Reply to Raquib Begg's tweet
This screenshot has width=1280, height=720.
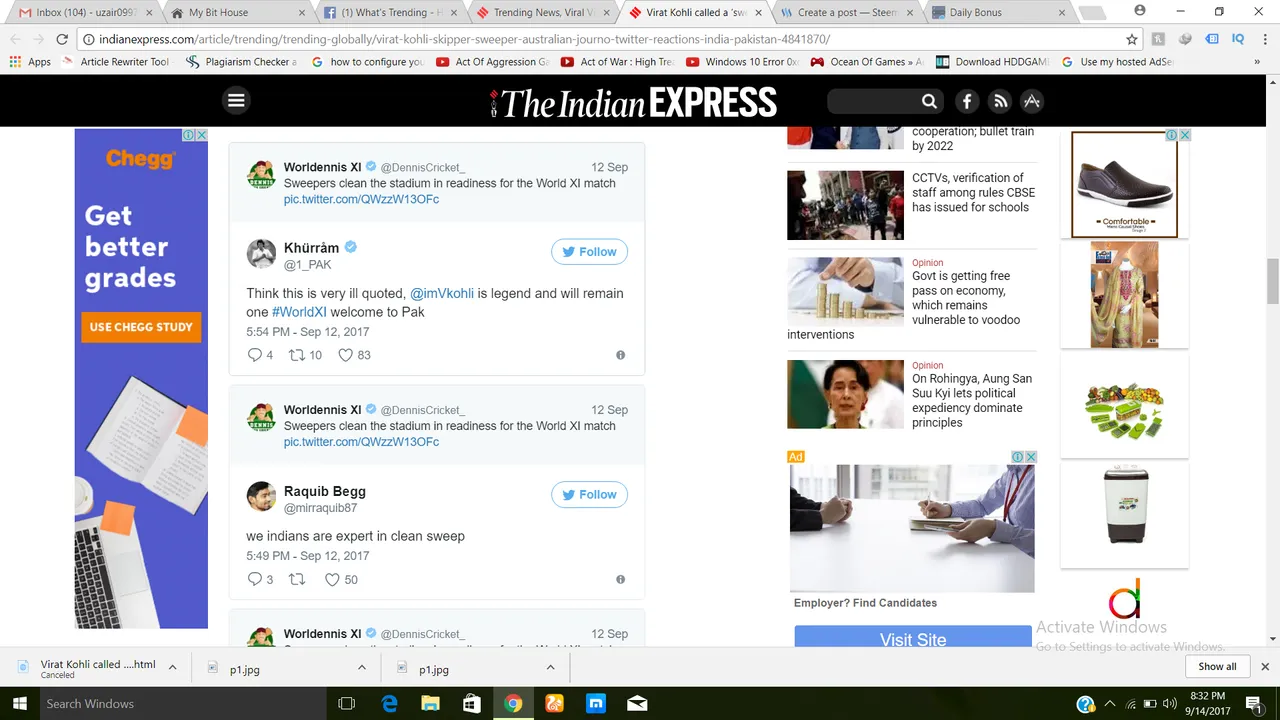tap(255, 579)
